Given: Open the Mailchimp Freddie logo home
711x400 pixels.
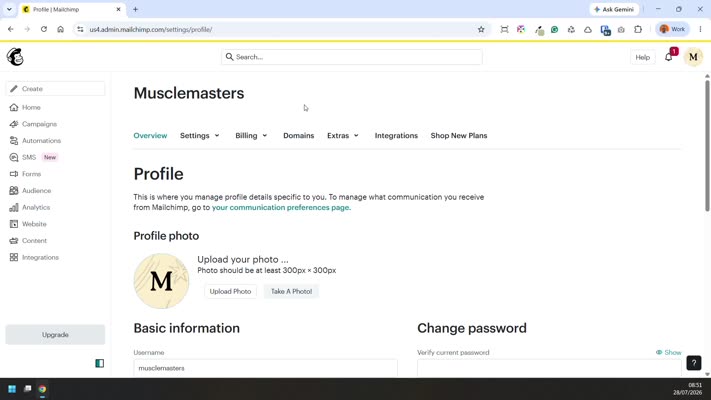Looking at the screenshot, I should tap(15, 57).
